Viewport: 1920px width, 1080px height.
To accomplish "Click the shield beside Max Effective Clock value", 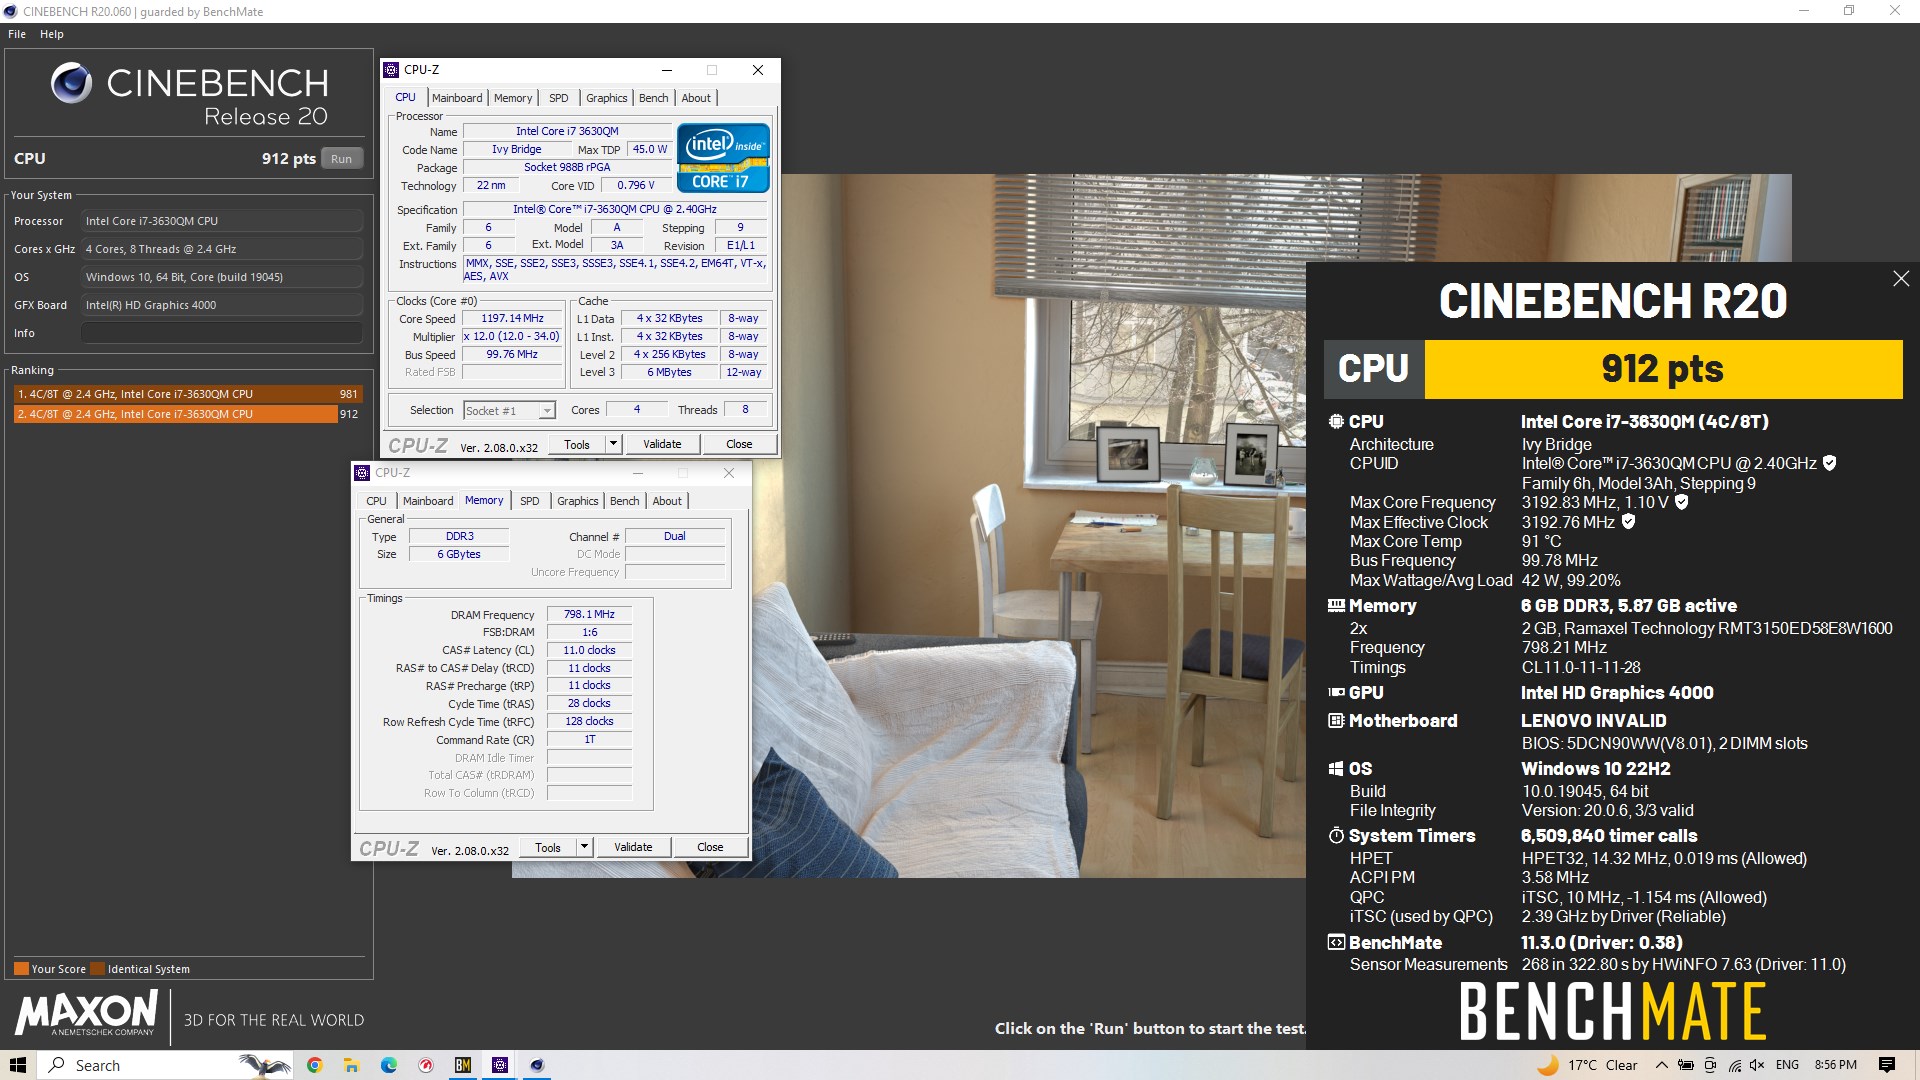I will [x=1628, y=522].
